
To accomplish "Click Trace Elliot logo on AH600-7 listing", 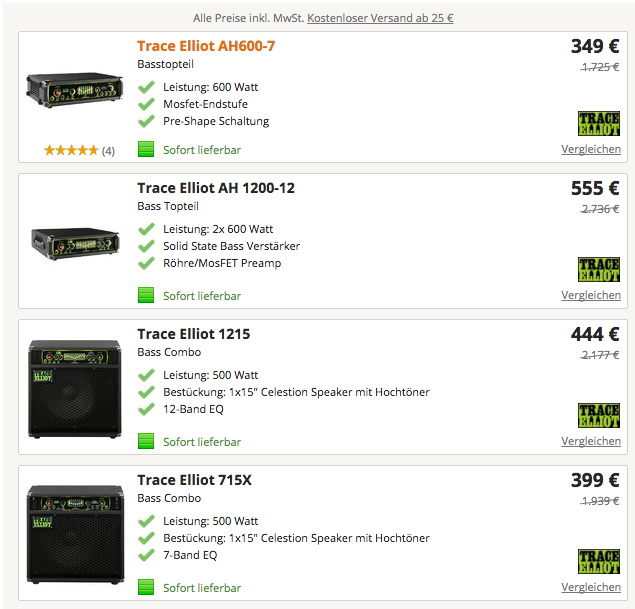I will [x=599, y=124].
